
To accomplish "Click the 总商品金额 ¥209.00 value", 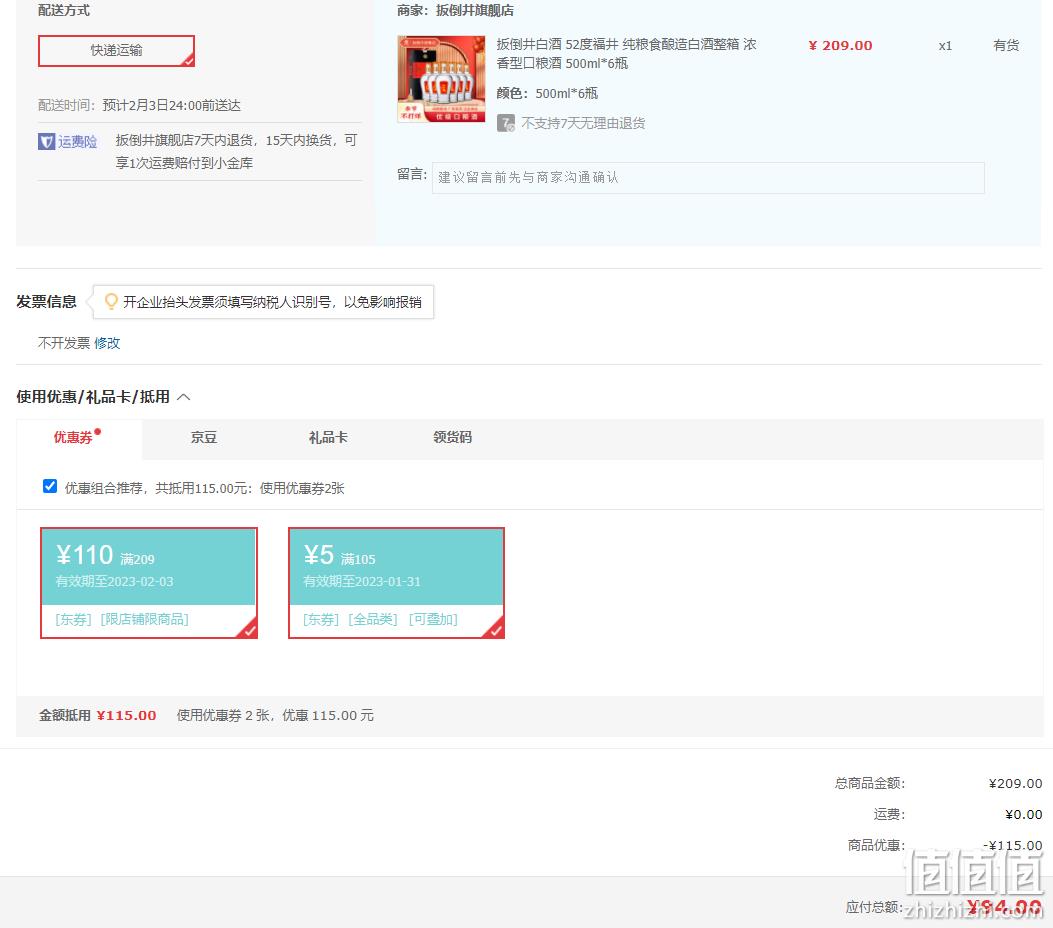I will 1015,784.
